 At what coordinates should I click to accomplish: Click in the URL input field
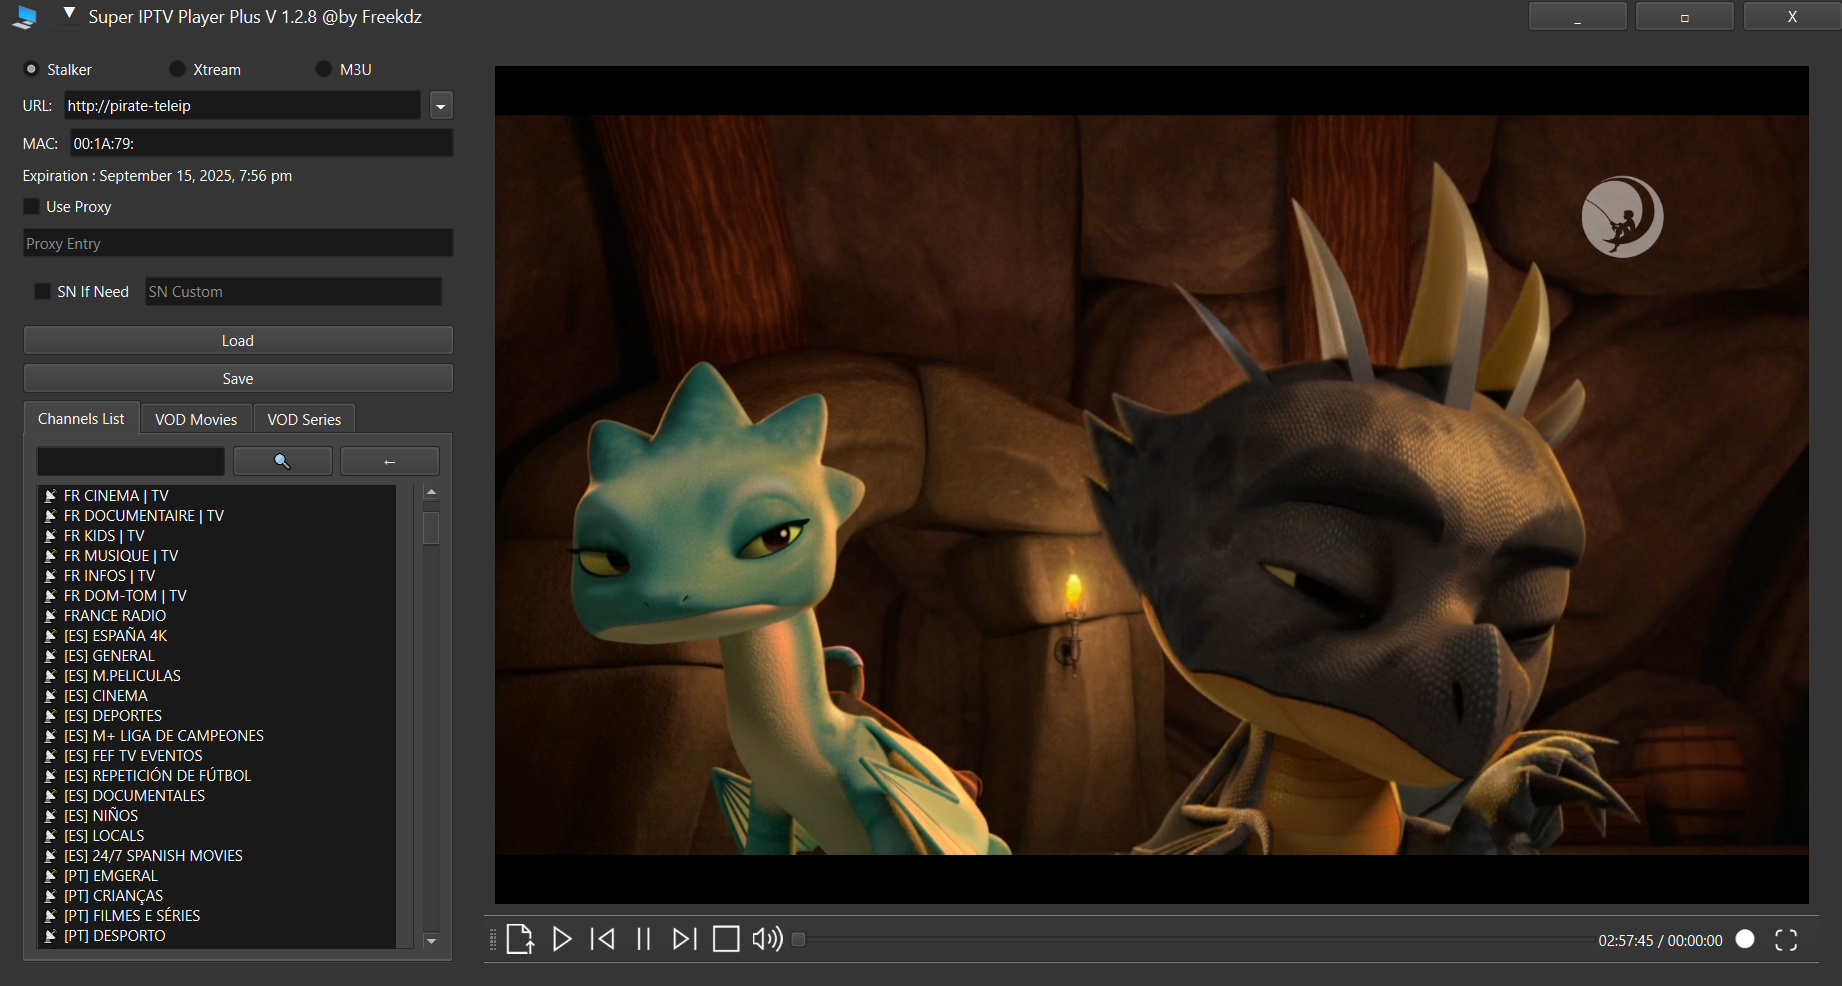243,106
